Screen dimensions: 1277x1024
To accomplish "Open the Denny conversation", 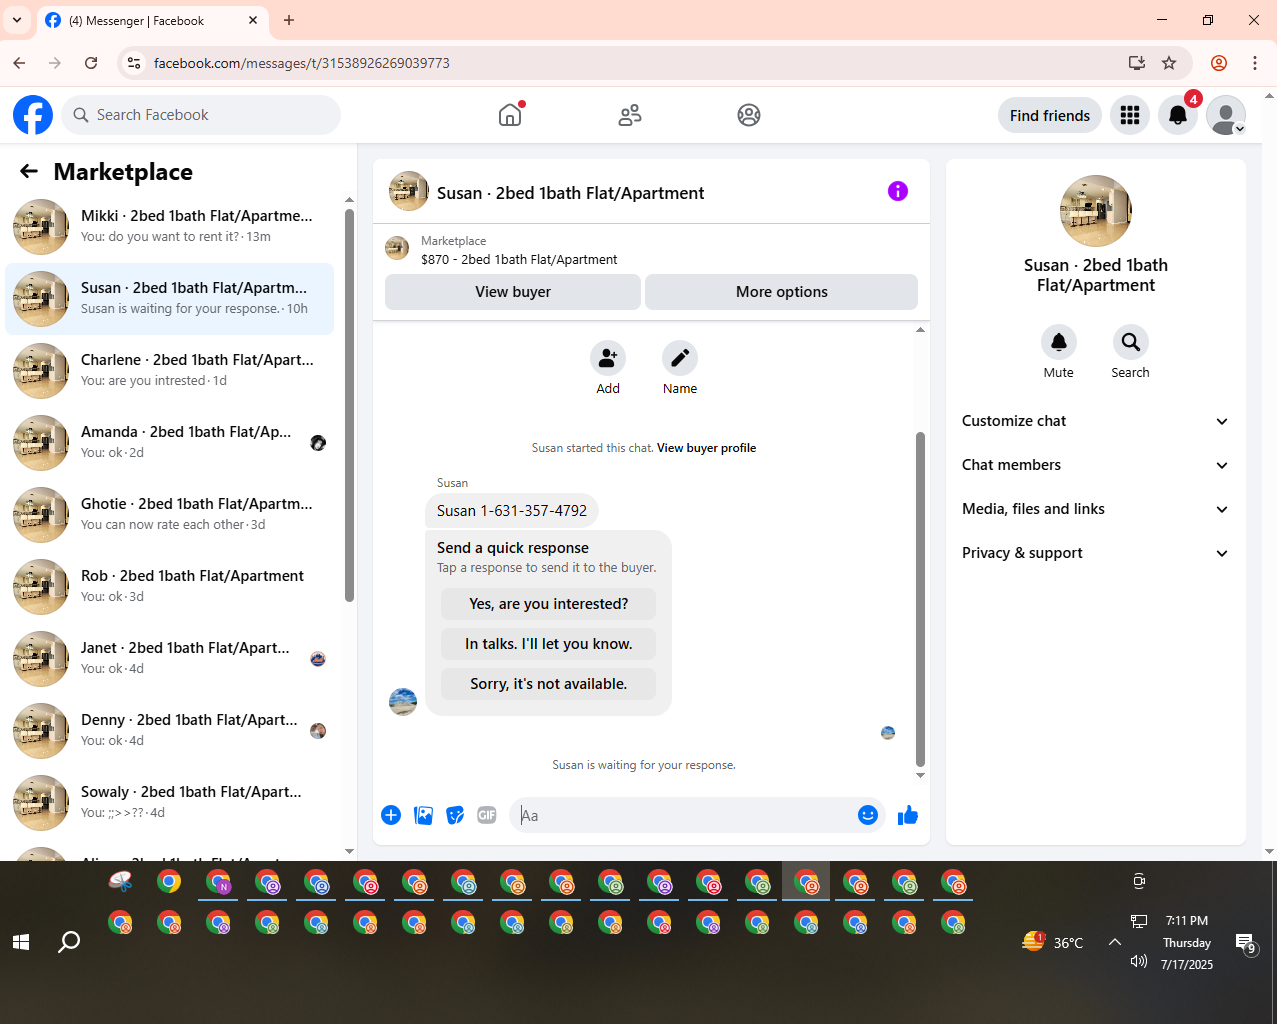I will [x=170, y=731].
